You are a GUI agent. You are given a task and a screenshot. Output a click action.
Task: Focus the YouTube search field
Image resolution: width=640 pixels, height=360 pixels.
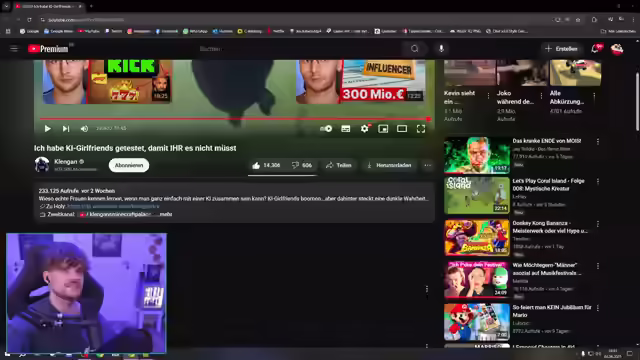point(300,49)
